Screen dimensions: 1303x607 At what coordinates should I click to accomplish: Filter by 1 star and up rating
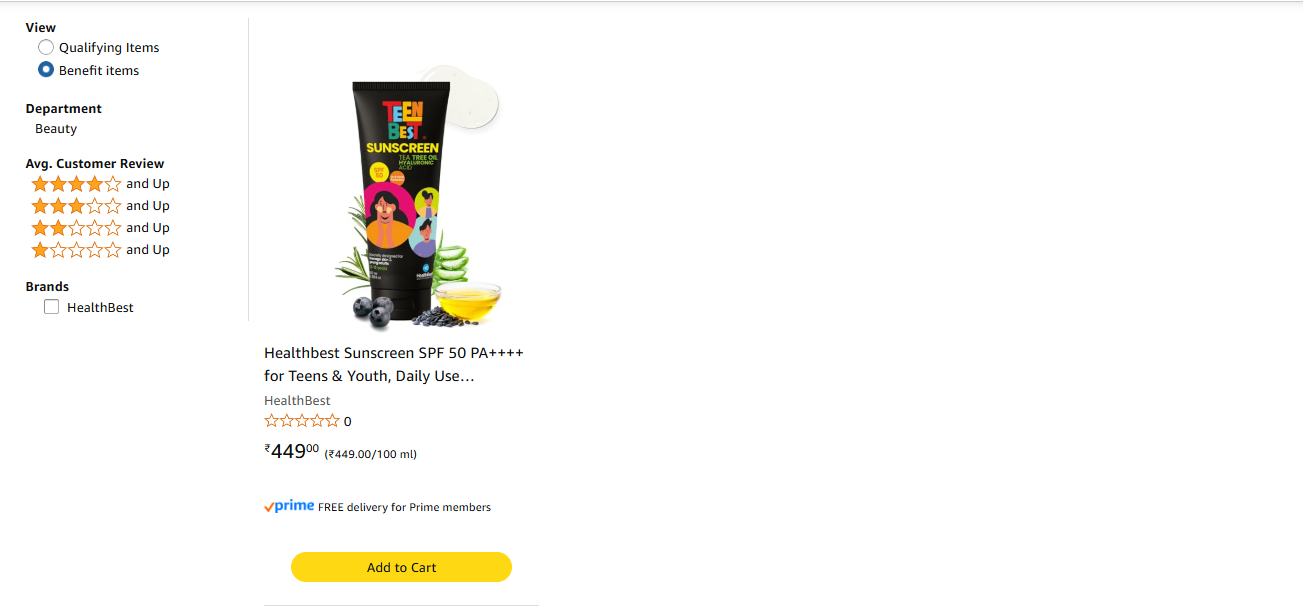tap(100, 250)
